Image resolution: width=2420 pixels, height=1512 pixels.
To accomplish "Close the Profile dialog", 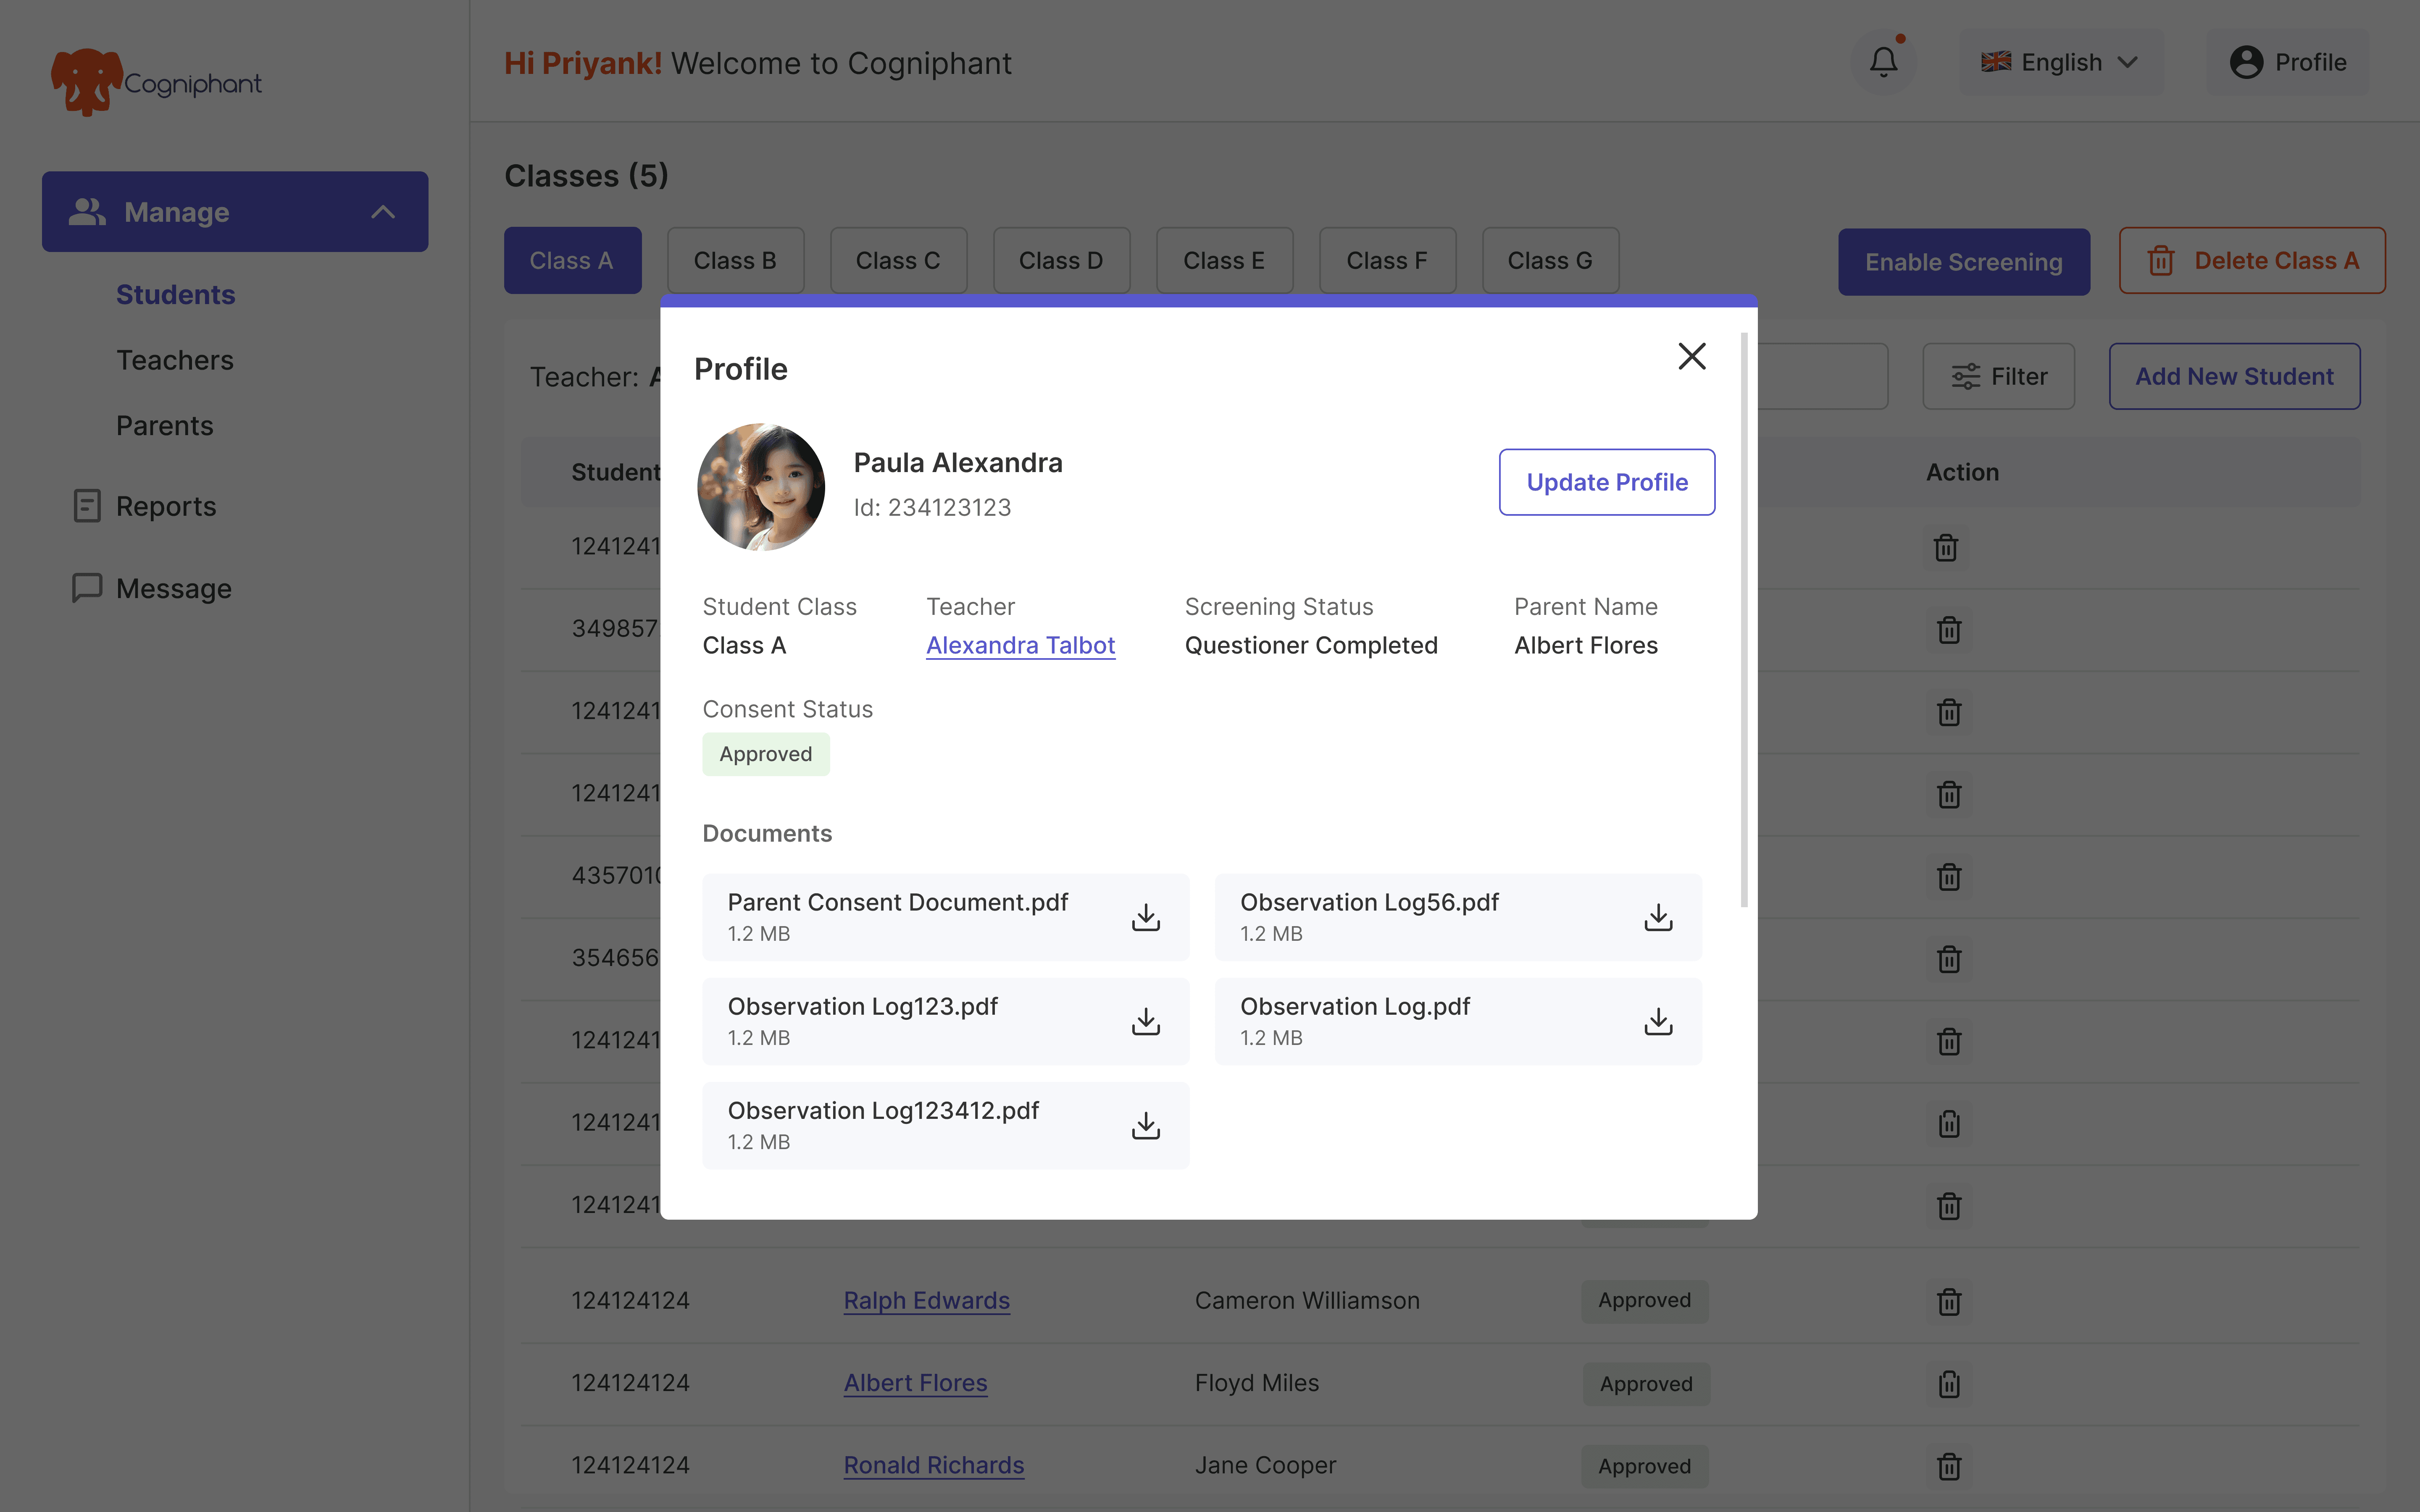I will (x=1691, y=356).
